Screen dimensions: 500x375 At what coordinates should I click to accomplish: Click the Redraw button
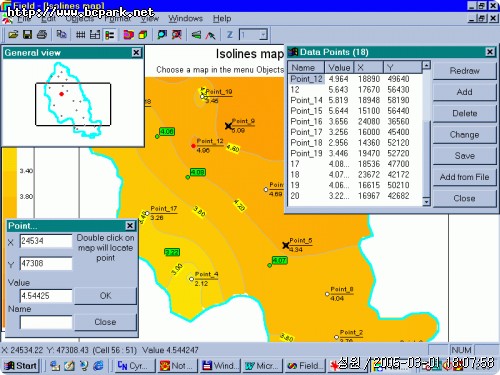464,71
